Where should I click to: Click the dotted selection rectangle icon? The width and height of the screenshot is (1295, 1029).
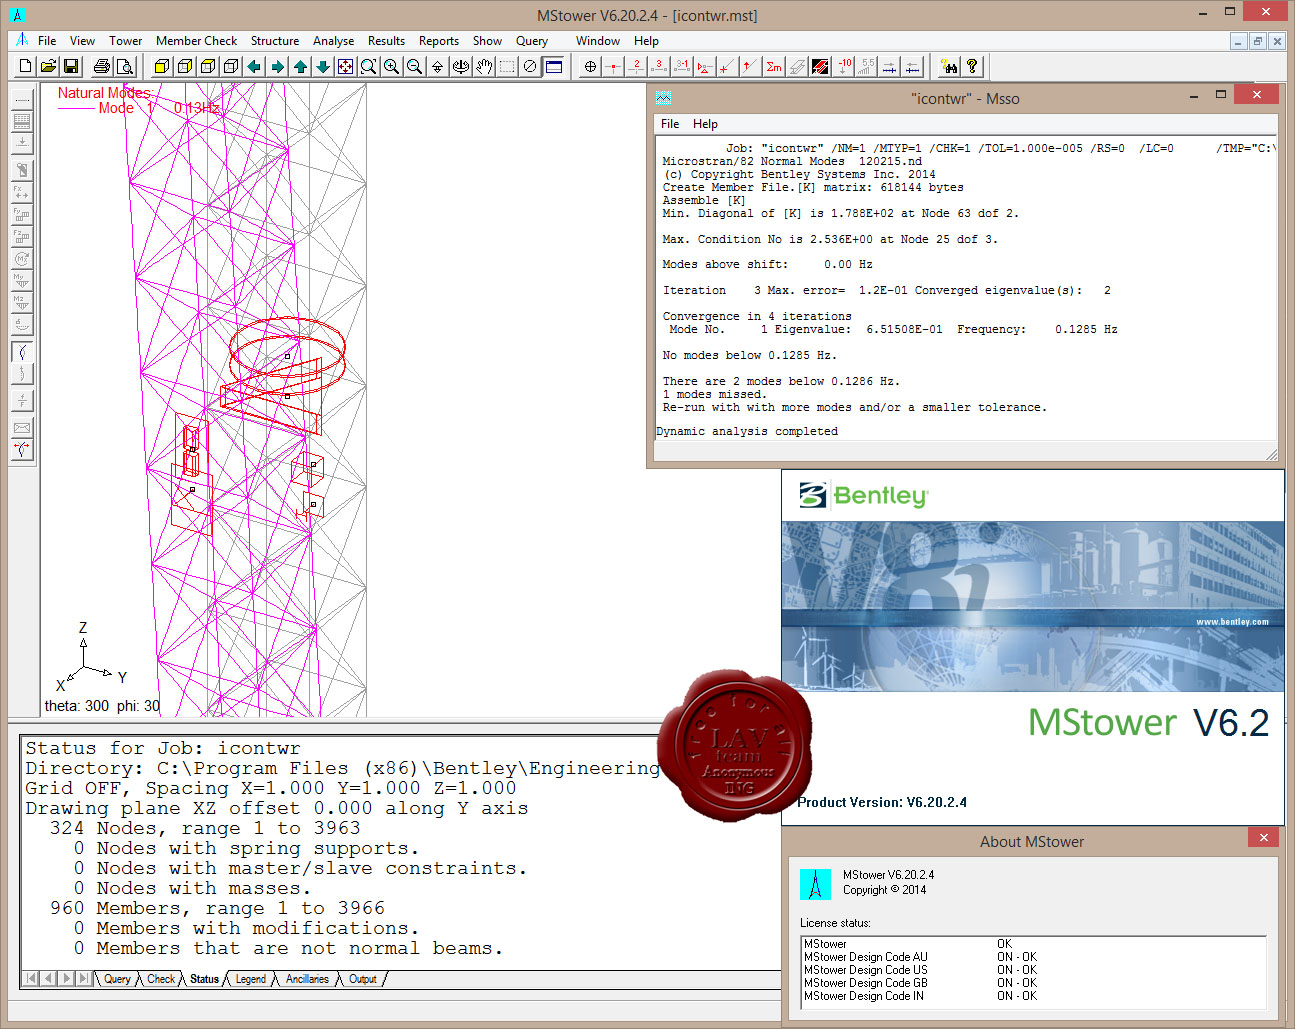point(507,66)
